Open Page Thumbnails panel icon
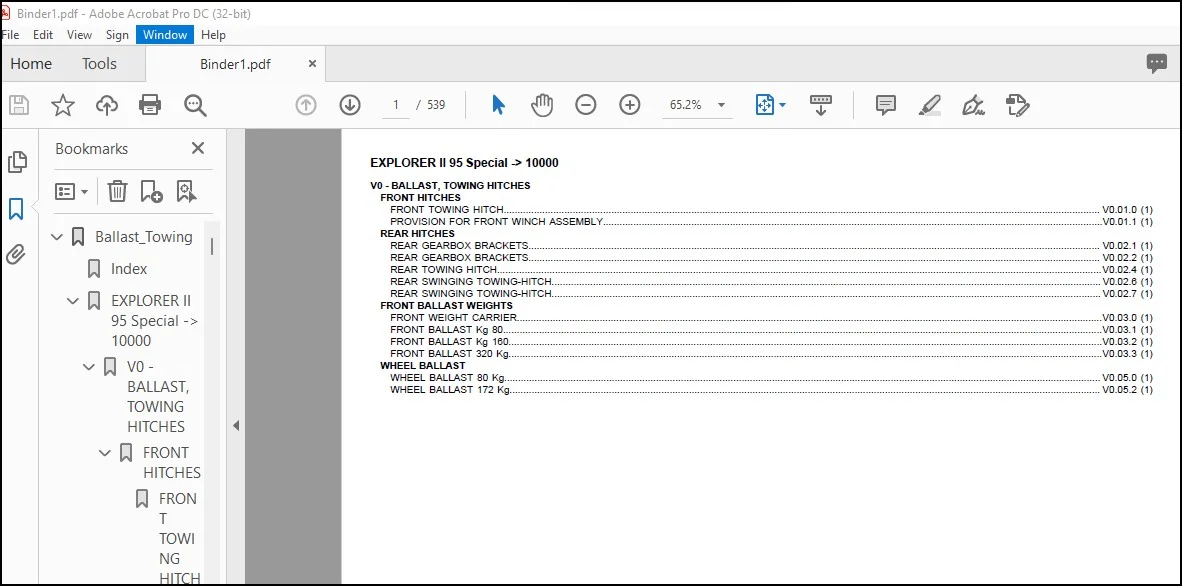 tap(17, 162)
